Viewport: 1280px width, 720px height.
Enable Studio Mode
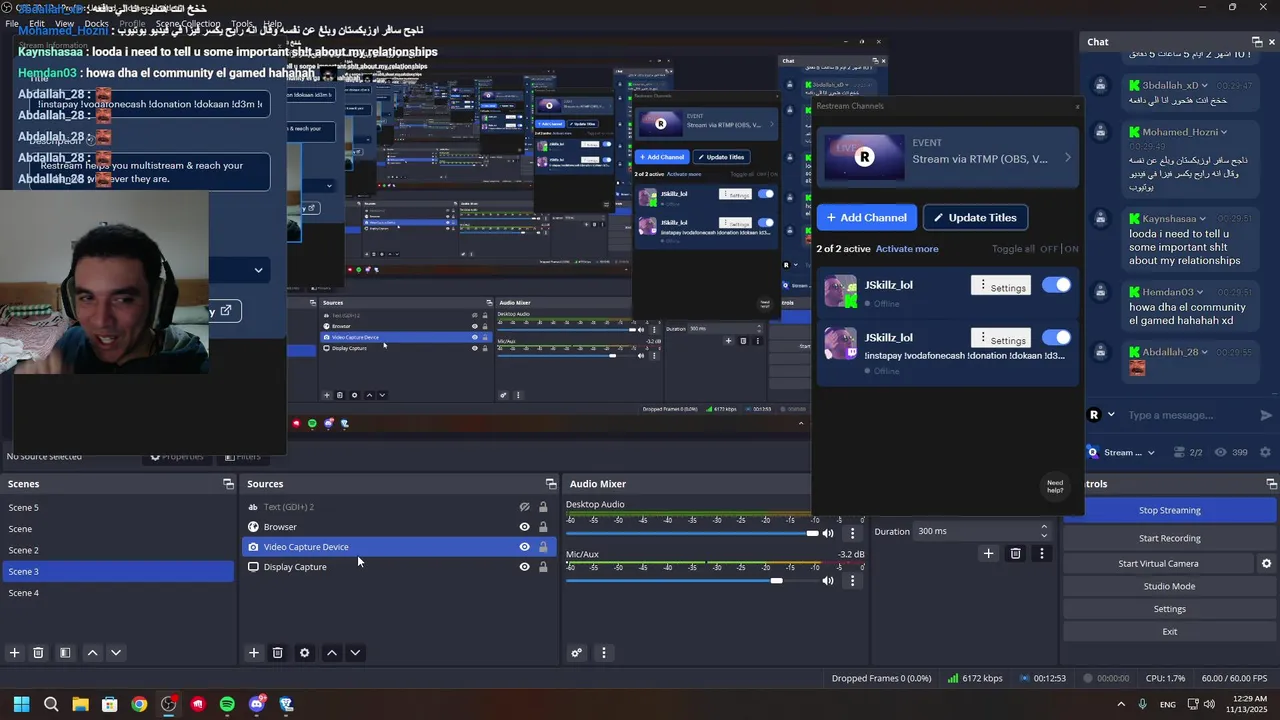(x=1169, y=586)
